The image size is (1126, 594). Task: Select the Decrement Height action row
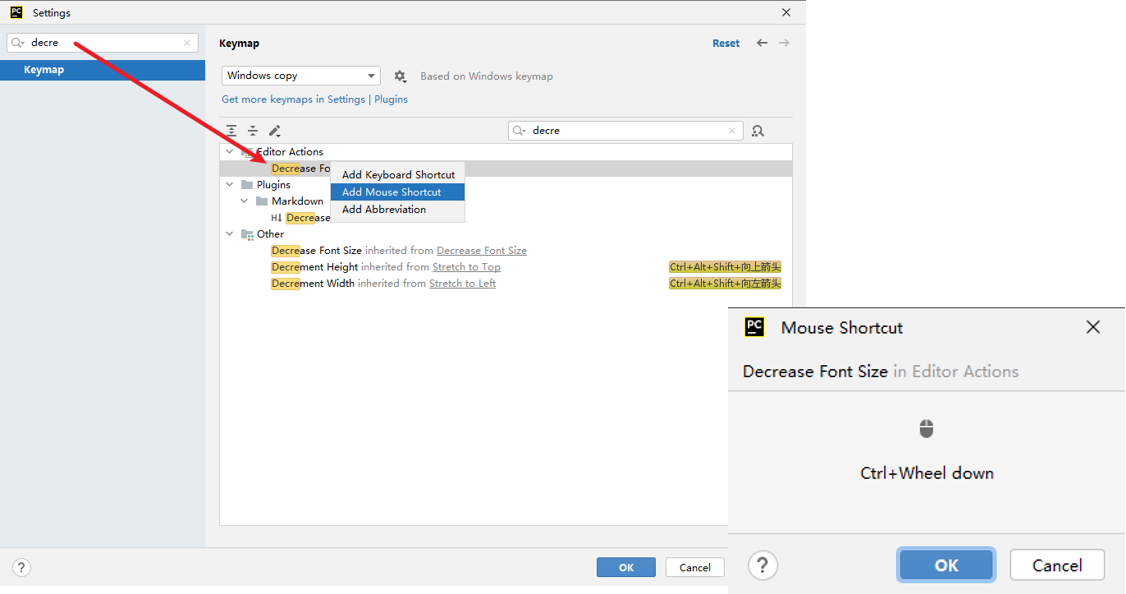(x=314, y=267)
